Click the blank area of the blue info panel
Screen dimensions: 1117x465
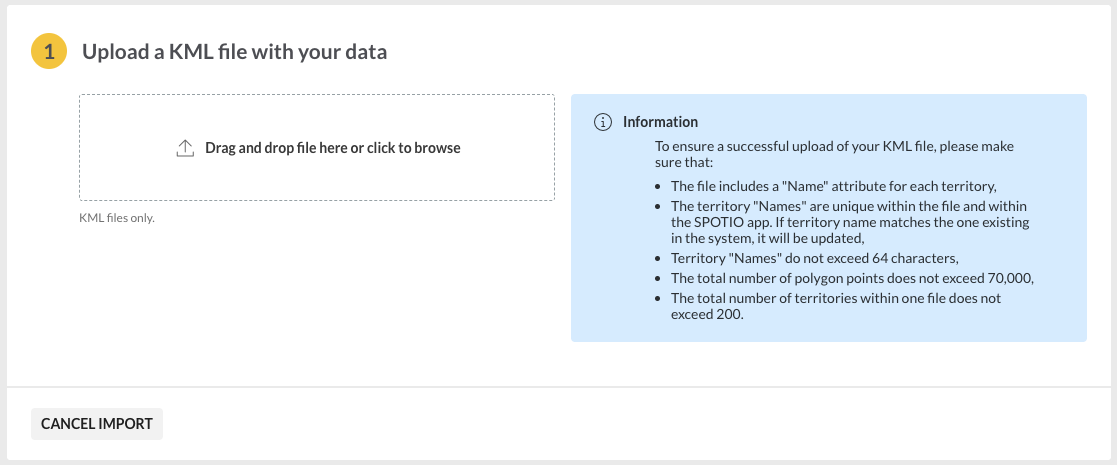click(1060, 214)
